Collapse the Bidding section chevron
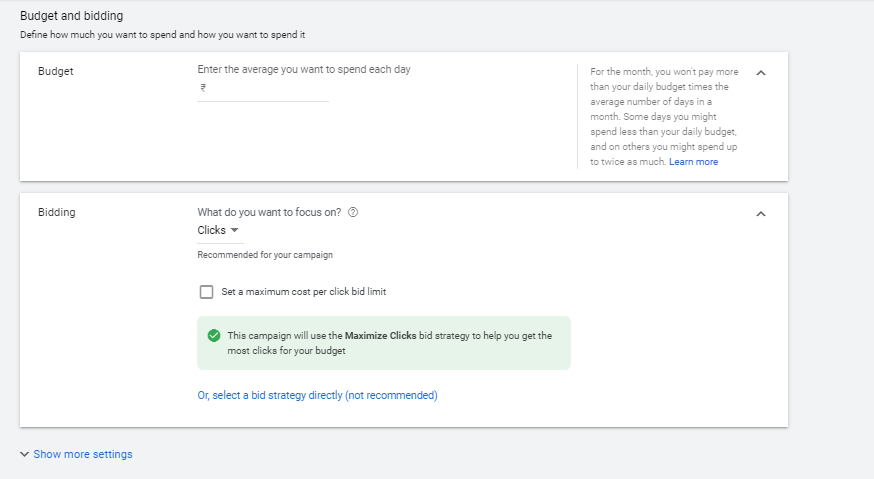 760,214
